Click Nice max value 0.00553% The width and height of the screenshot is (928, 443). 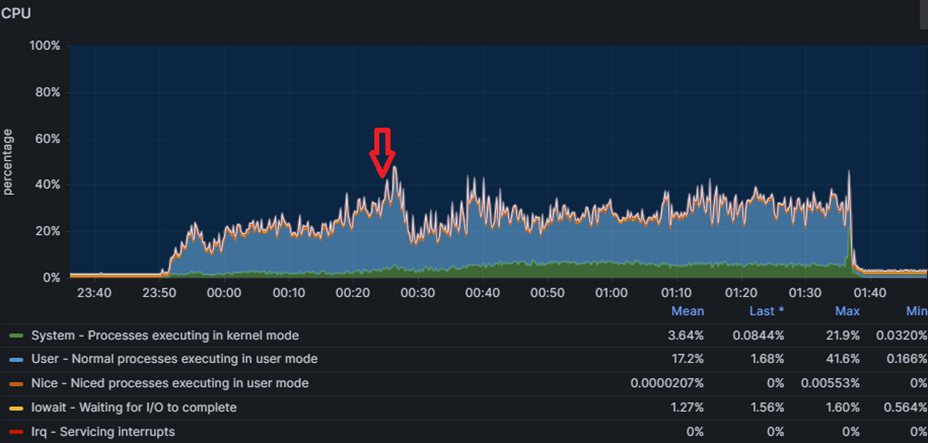(x=830, y=383)
